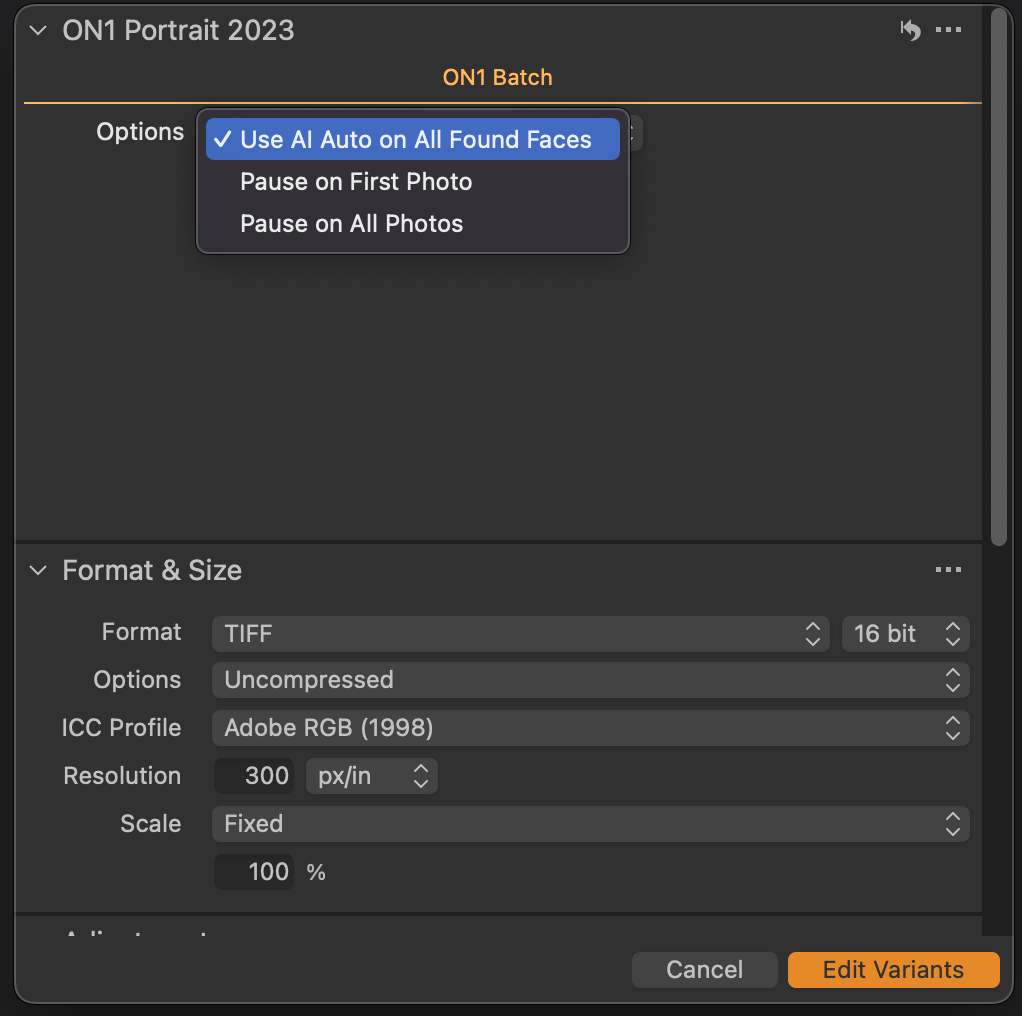The height and width of the screenshot is (1016, 1022).
Task: Open the px/in resolution unit dropdown
Action: click(x=372, y=776)
